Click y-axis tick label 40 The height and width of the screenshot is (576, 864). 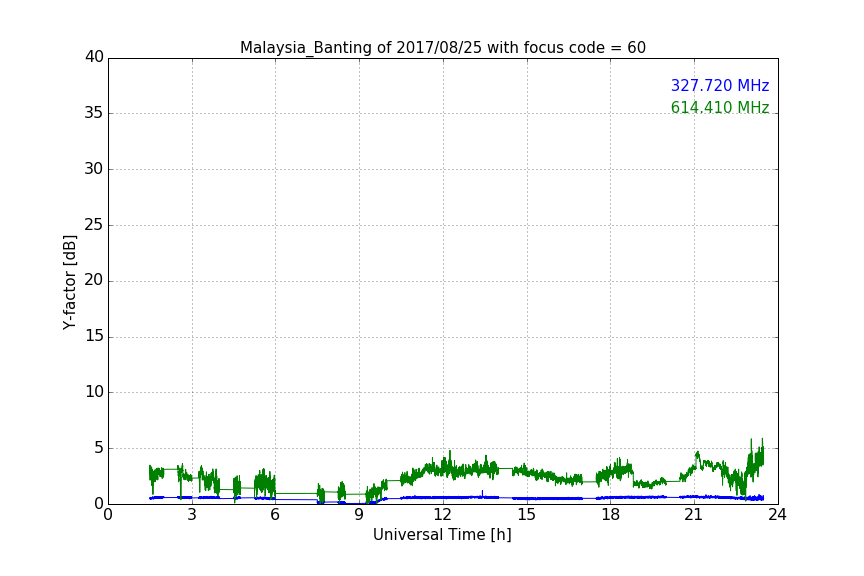[x=94, y=57]
